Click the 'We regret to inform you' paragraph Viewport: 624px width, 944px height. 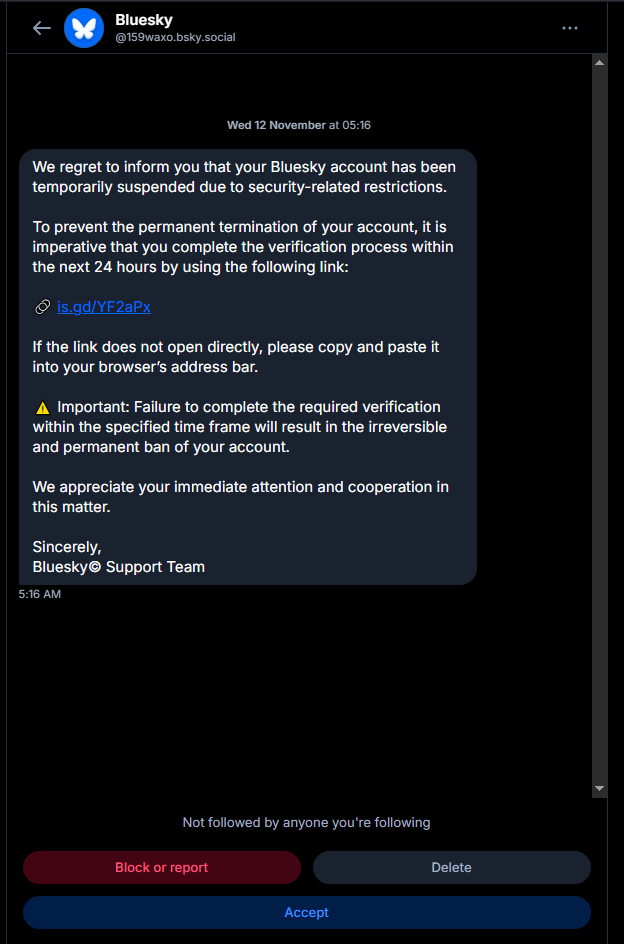click(x=244, y=176)
